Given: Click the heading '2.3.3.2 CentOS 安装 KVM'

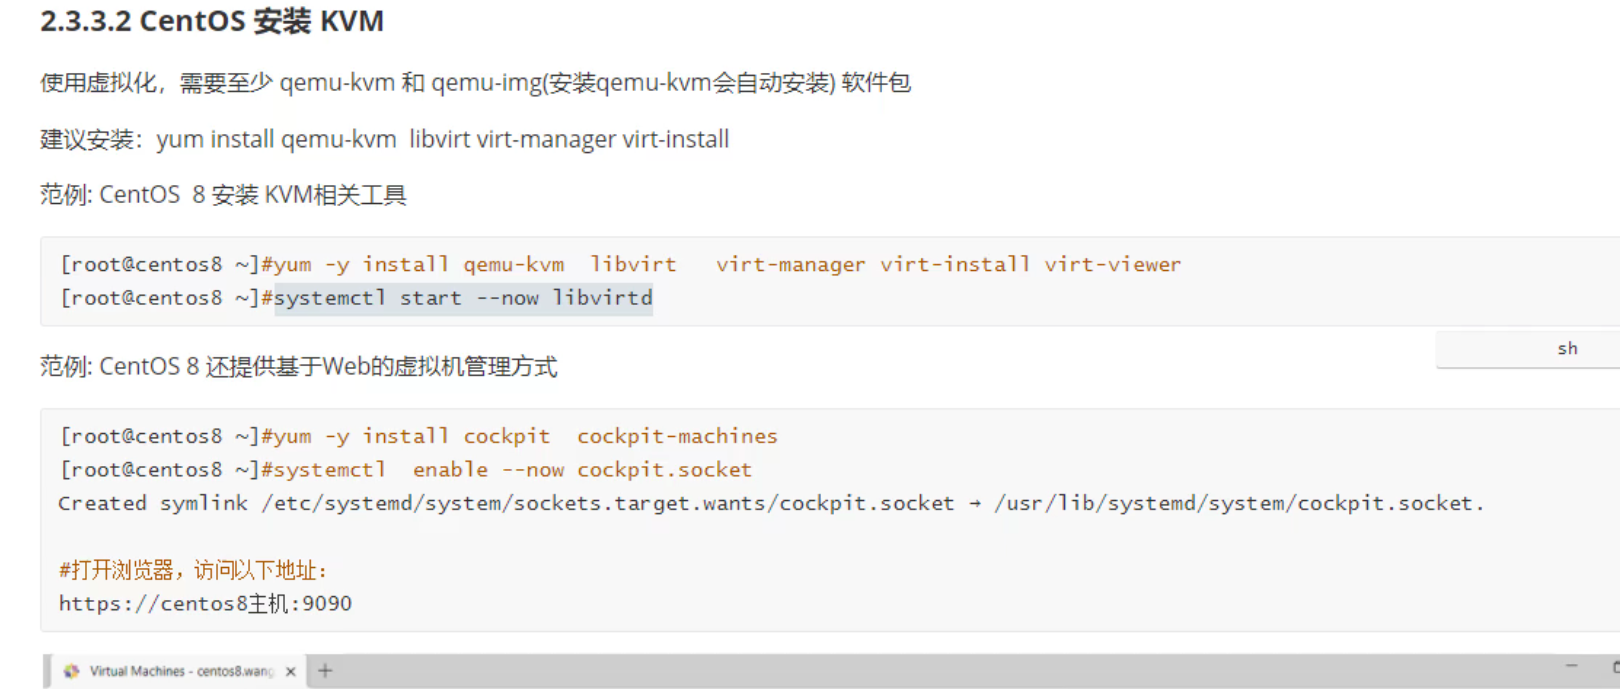Looking at the screenshot, I should click(212, 21).
